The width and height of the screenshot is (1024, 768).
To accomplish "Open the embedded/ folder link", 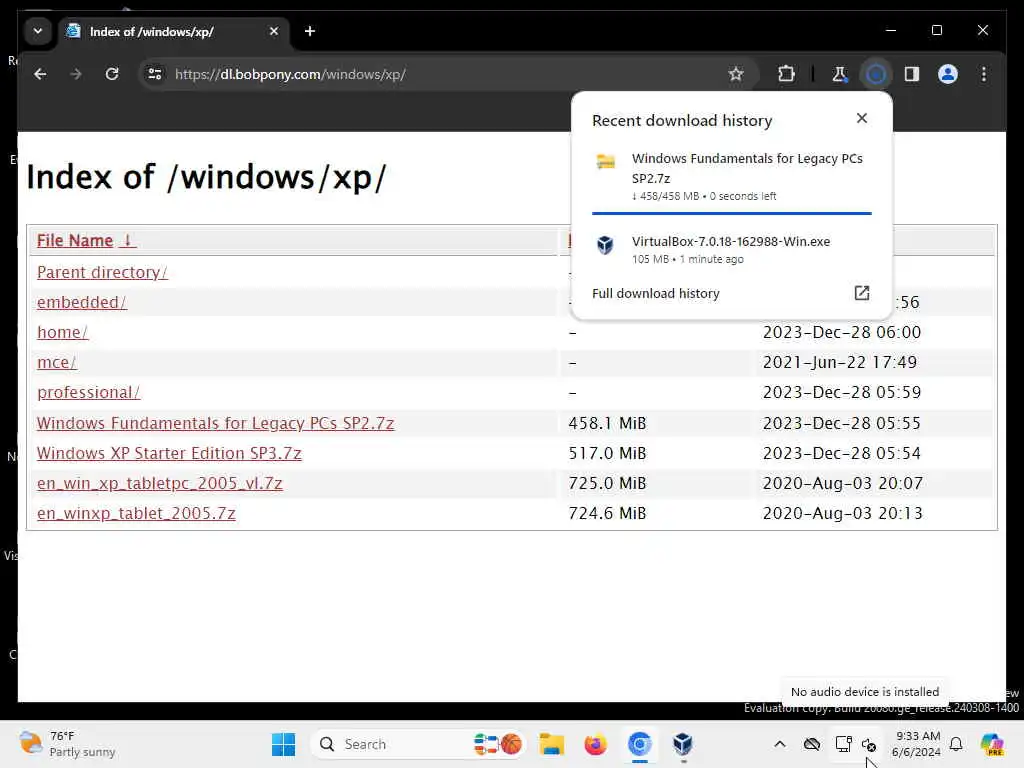I will (82, 302).
